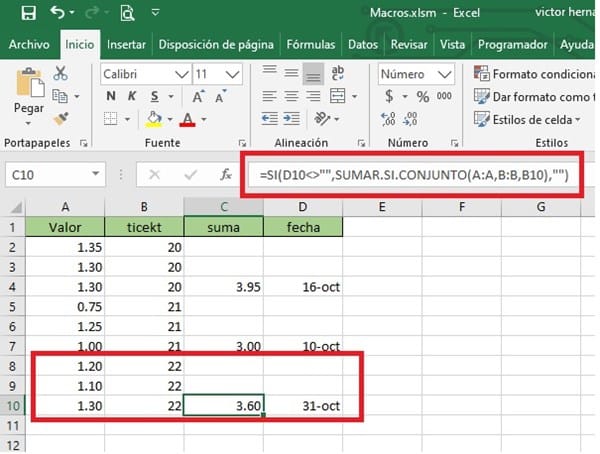Click the insert function fx icon
Screen dimensions: 600x454
[226, 175]
